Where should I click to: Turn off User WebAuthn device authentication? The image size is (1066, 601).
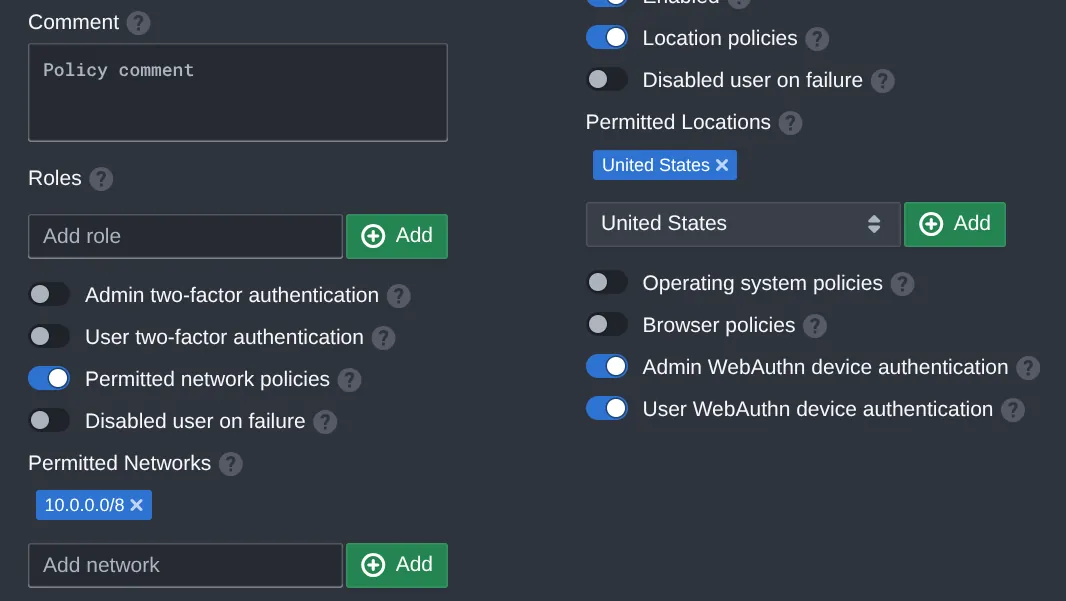607,409
